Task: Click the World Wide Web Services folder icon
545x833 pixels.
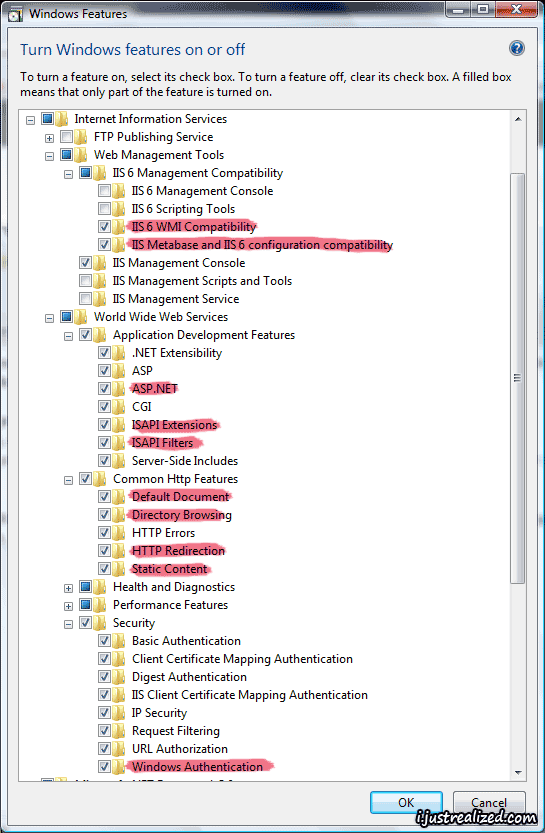Action: 81,317
